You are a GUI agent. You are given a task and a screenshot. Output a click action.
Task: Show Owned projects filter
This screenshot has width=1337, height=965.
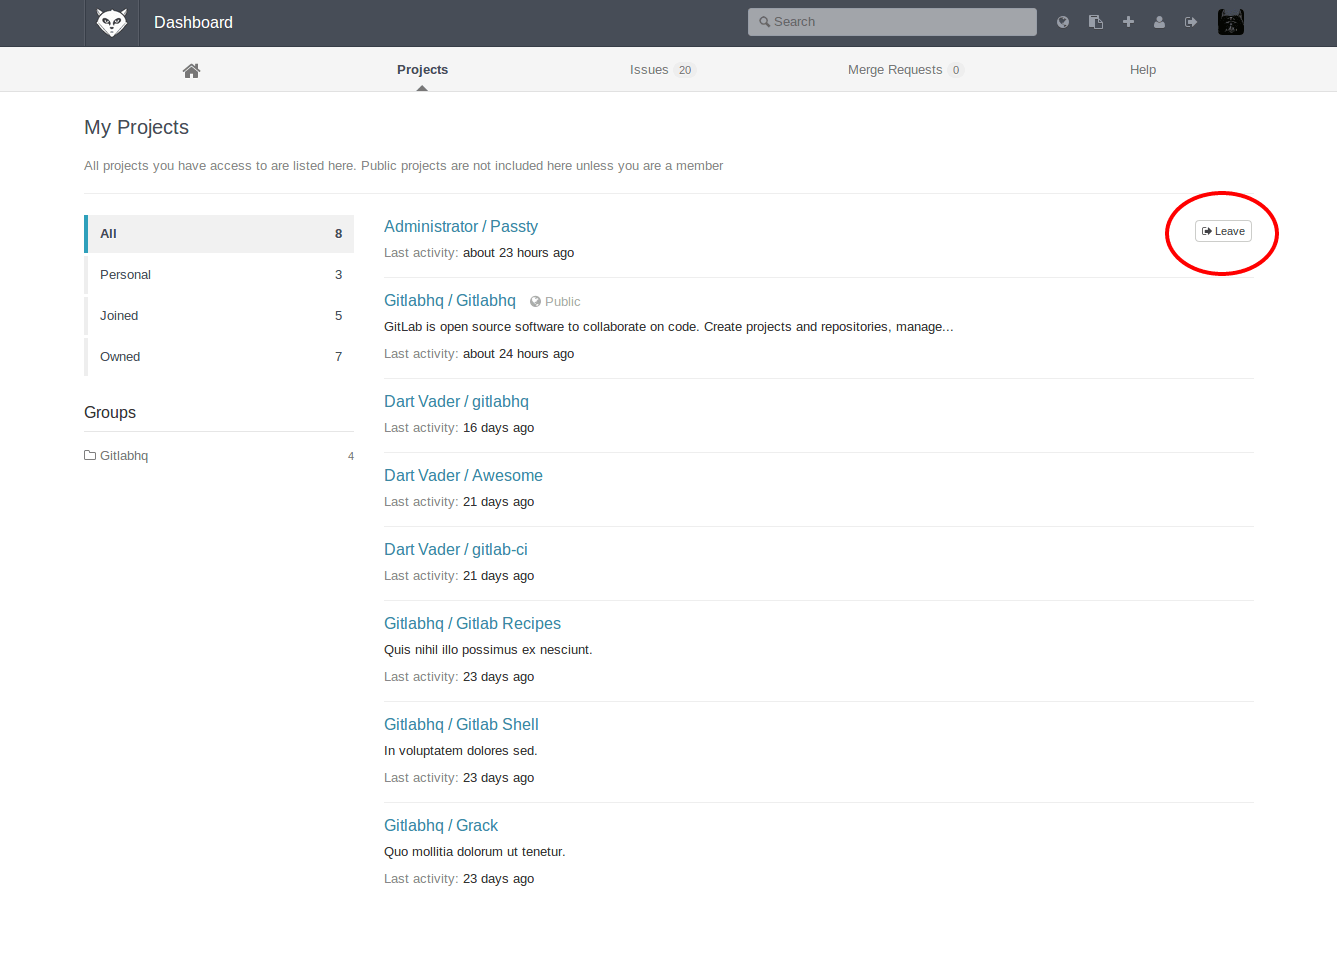pyautogui.click(x=120, y=357)
